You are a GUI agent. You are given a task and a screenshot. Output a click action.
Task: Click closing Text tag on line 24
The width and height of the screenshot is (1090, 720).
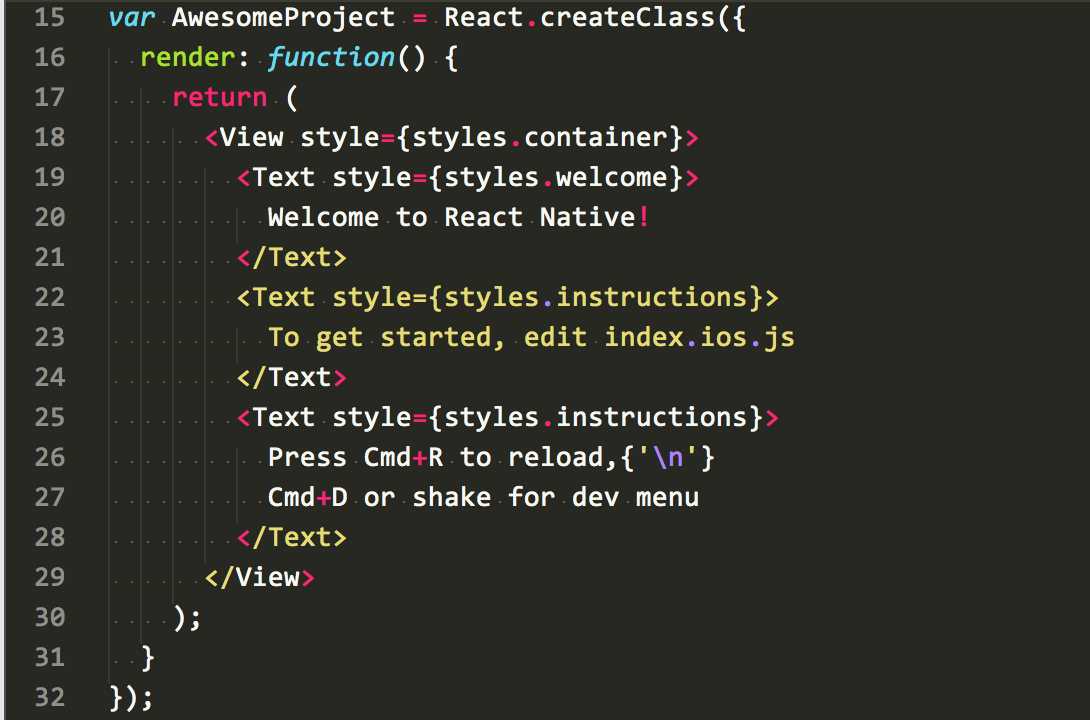(x=291, y=377)
